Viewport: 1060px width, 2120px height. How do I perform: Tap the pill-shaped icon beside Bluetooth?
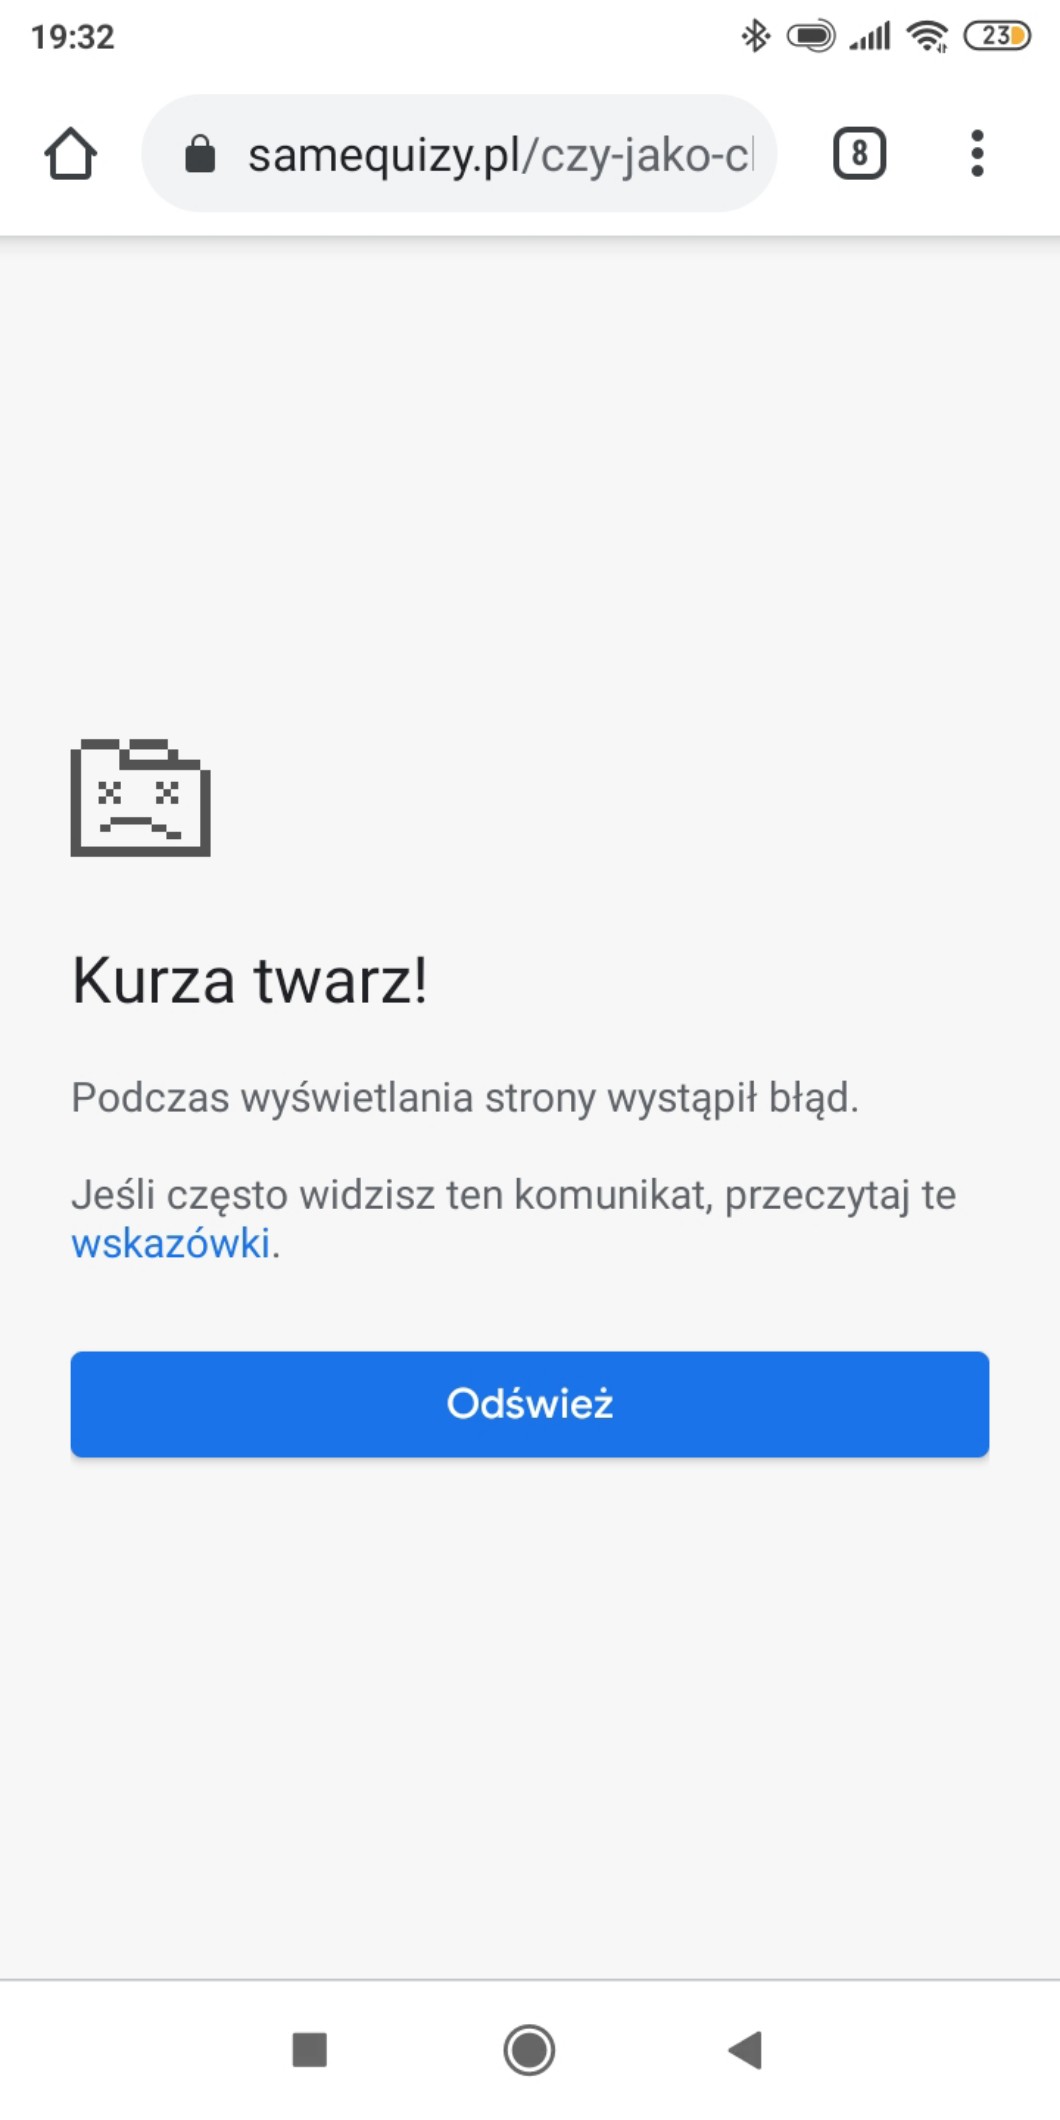click(x=810, y=36)
